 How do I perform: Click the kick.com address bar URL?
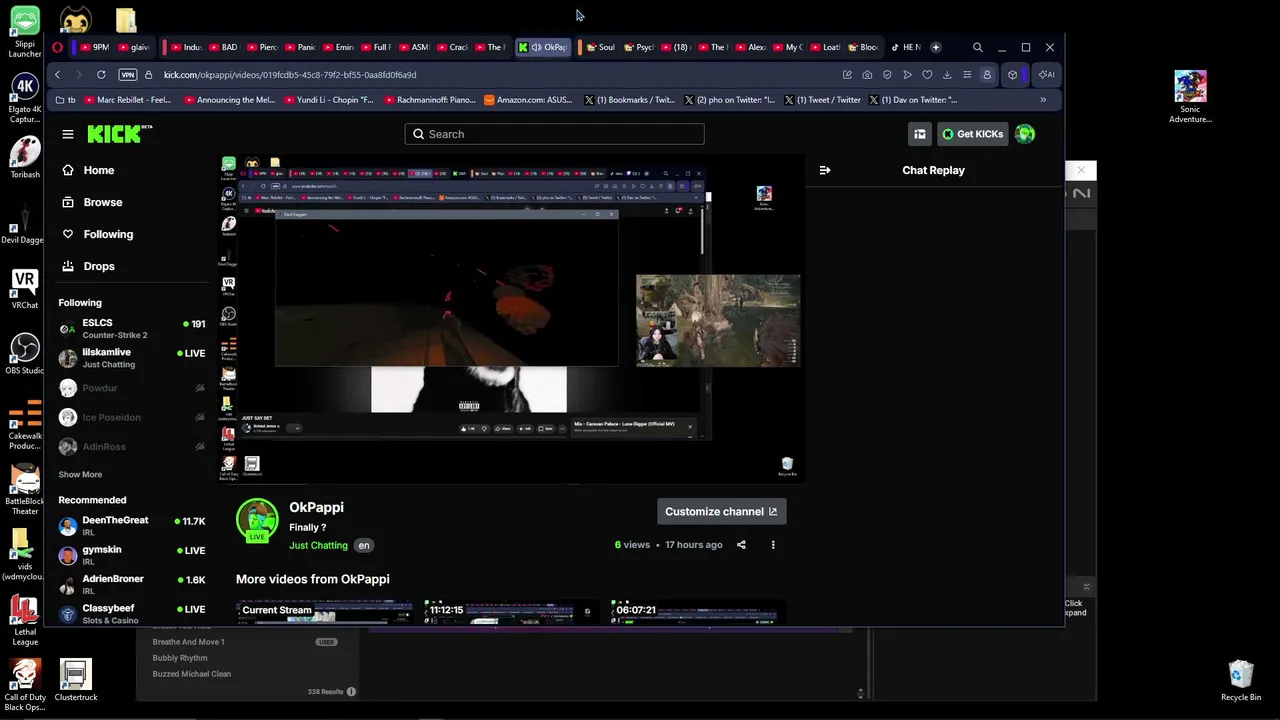coord(290,74)
